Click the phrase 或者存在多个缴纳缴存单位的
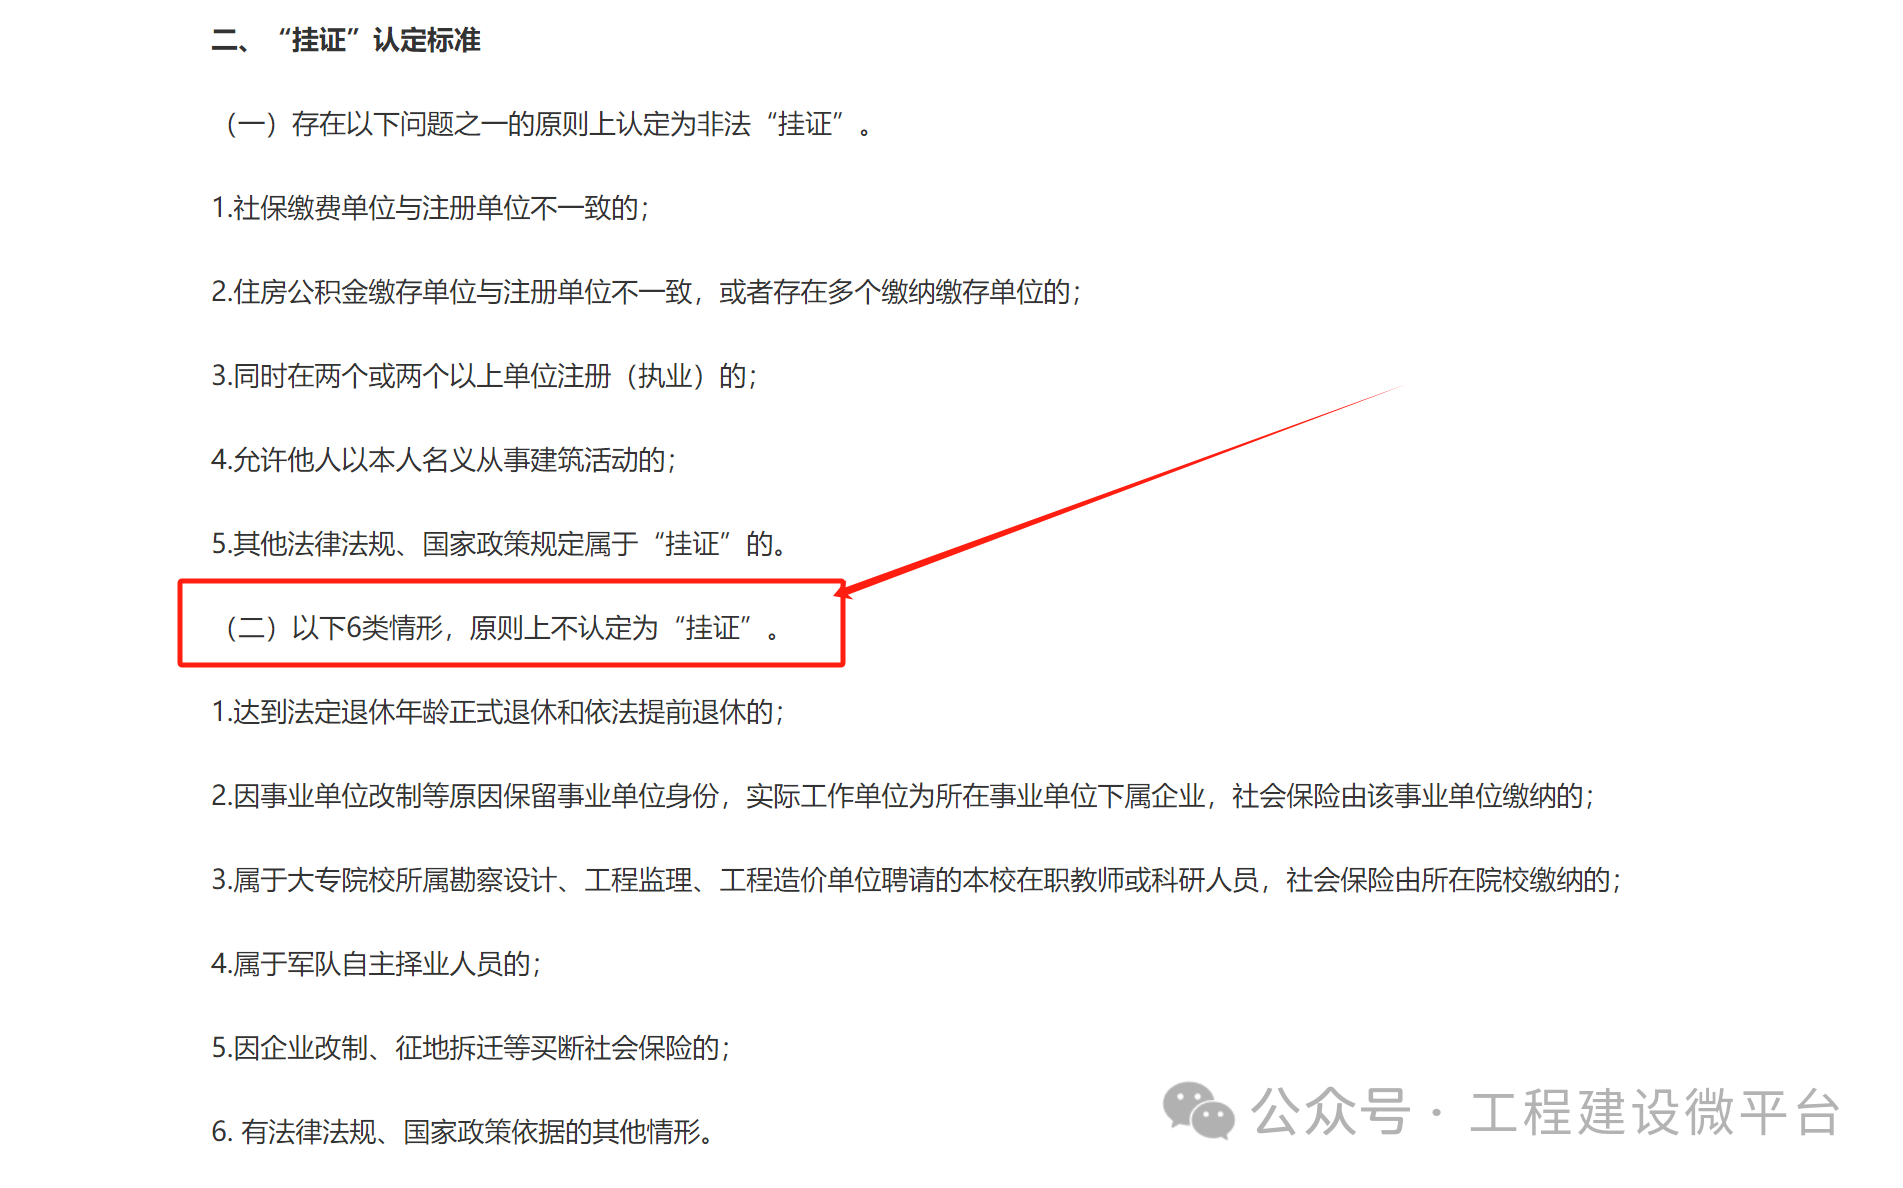1903x1188 pixels. (x=900, y=292)
